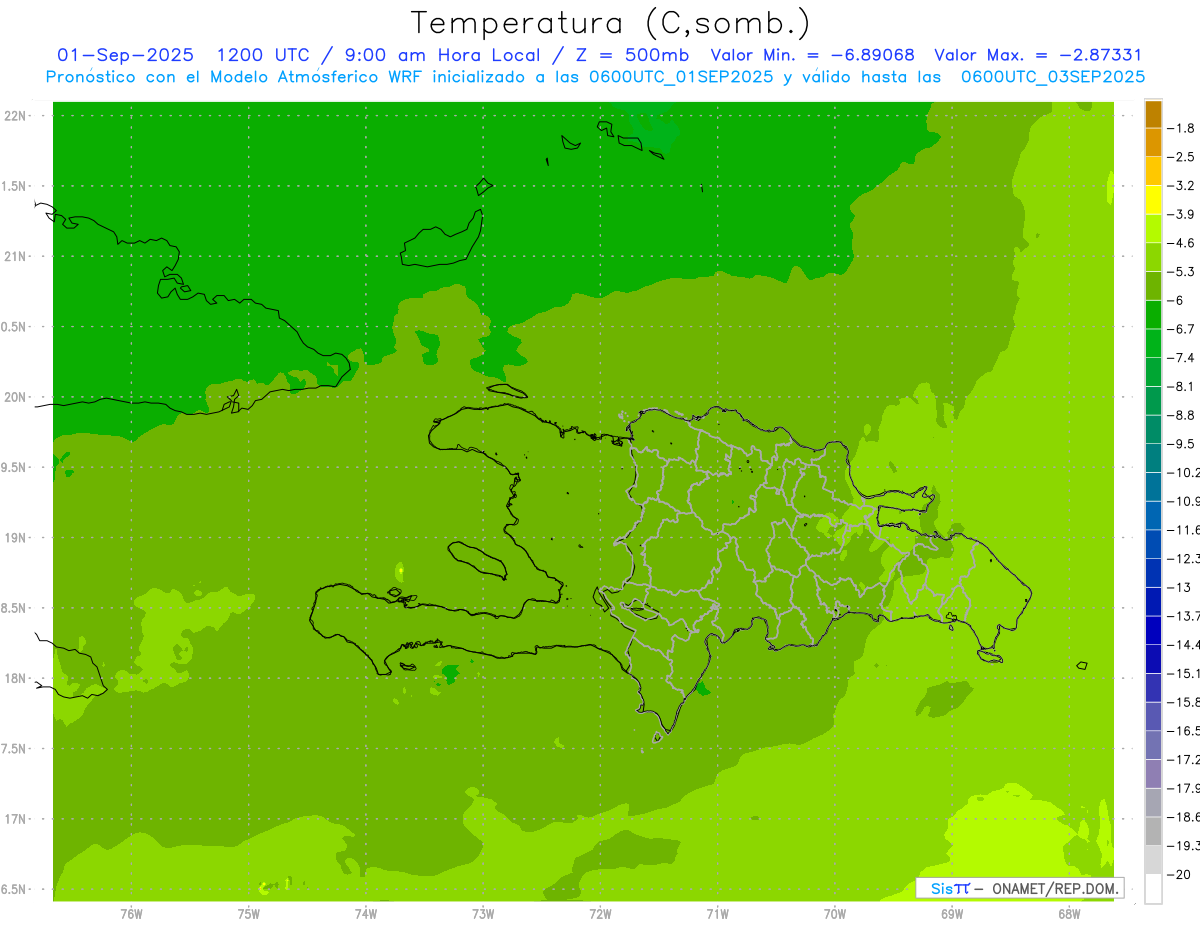Viewport: 1200px width, 927px height.
Task: Click the -7.4 colorbar label
Action: (x=1181, y=357)
